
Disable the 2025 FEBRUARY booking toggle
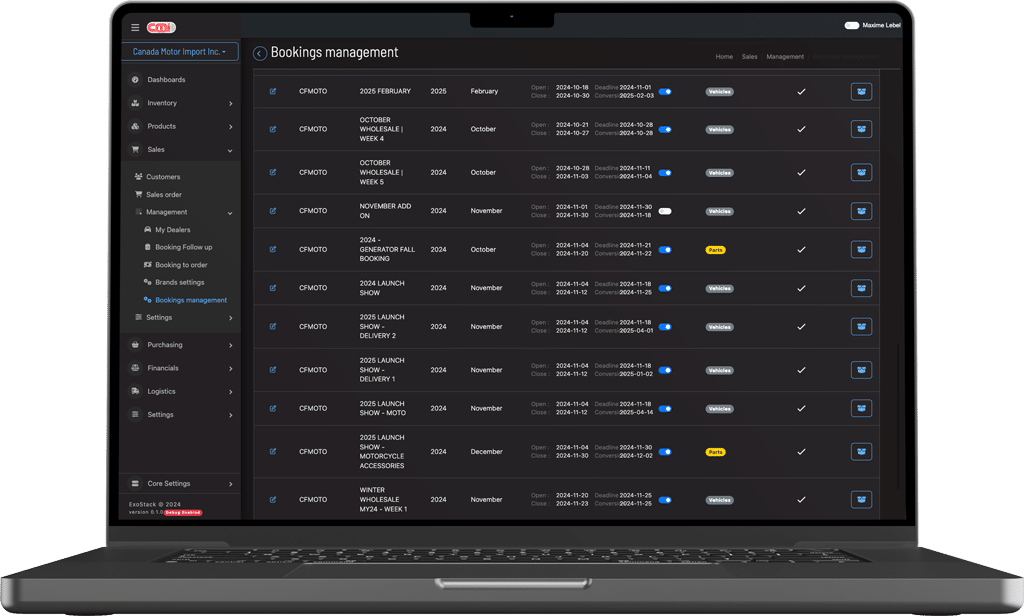665,91
